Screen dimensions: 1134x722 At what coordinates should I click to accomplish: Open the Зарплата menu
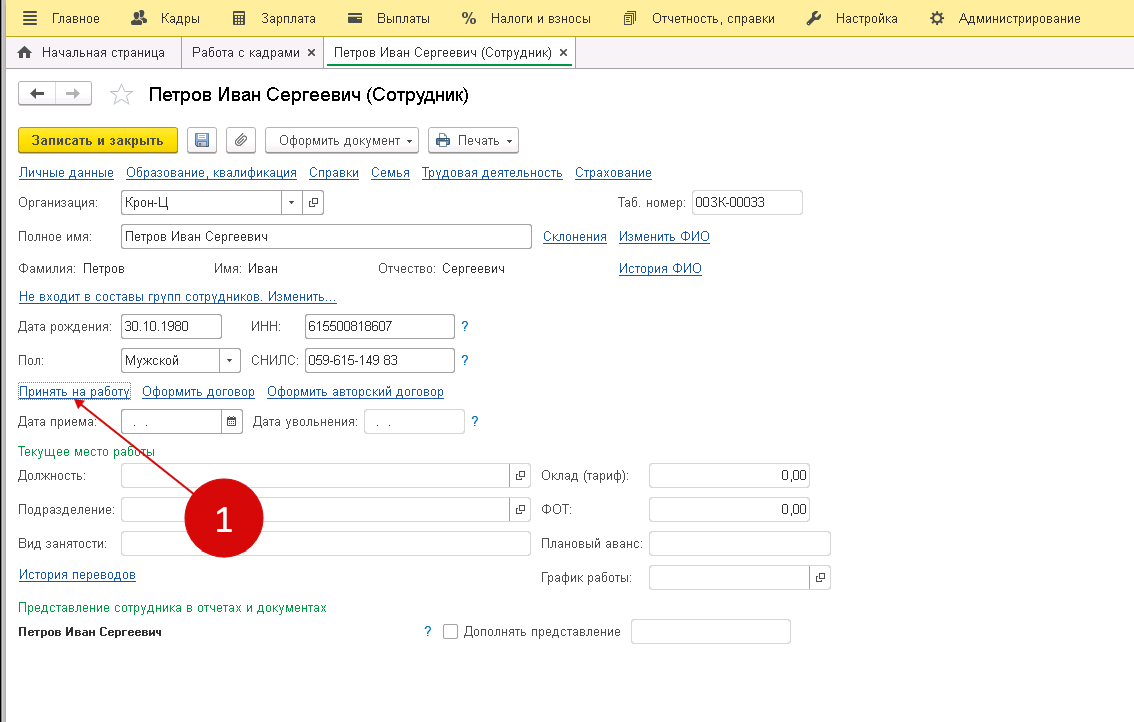tap(273, 18)
